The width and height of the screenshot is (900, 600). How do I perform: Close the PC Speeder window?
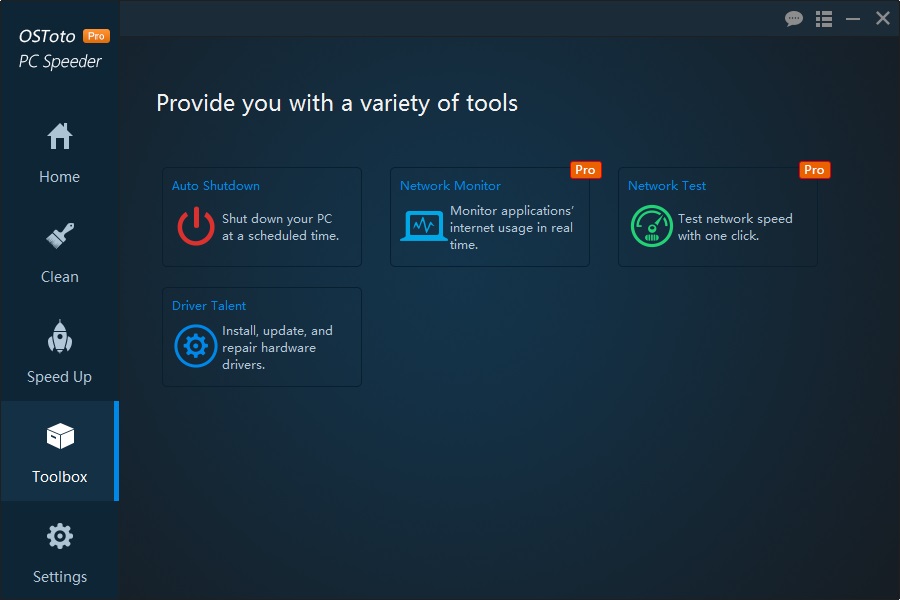pyautogui.click(x=883, y=18)
